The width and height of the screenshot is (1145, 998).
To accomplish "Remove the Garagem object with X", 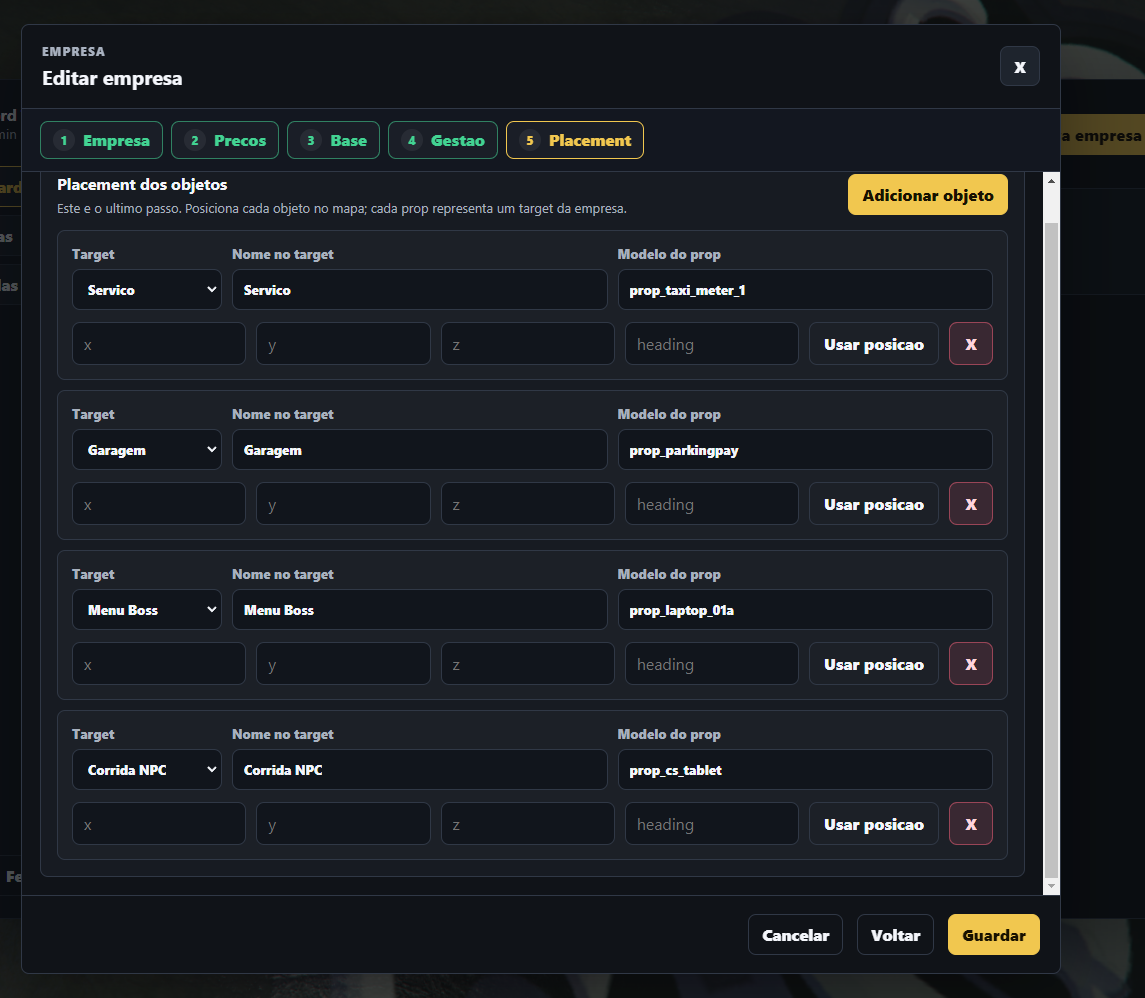I will tap(970, 504).
